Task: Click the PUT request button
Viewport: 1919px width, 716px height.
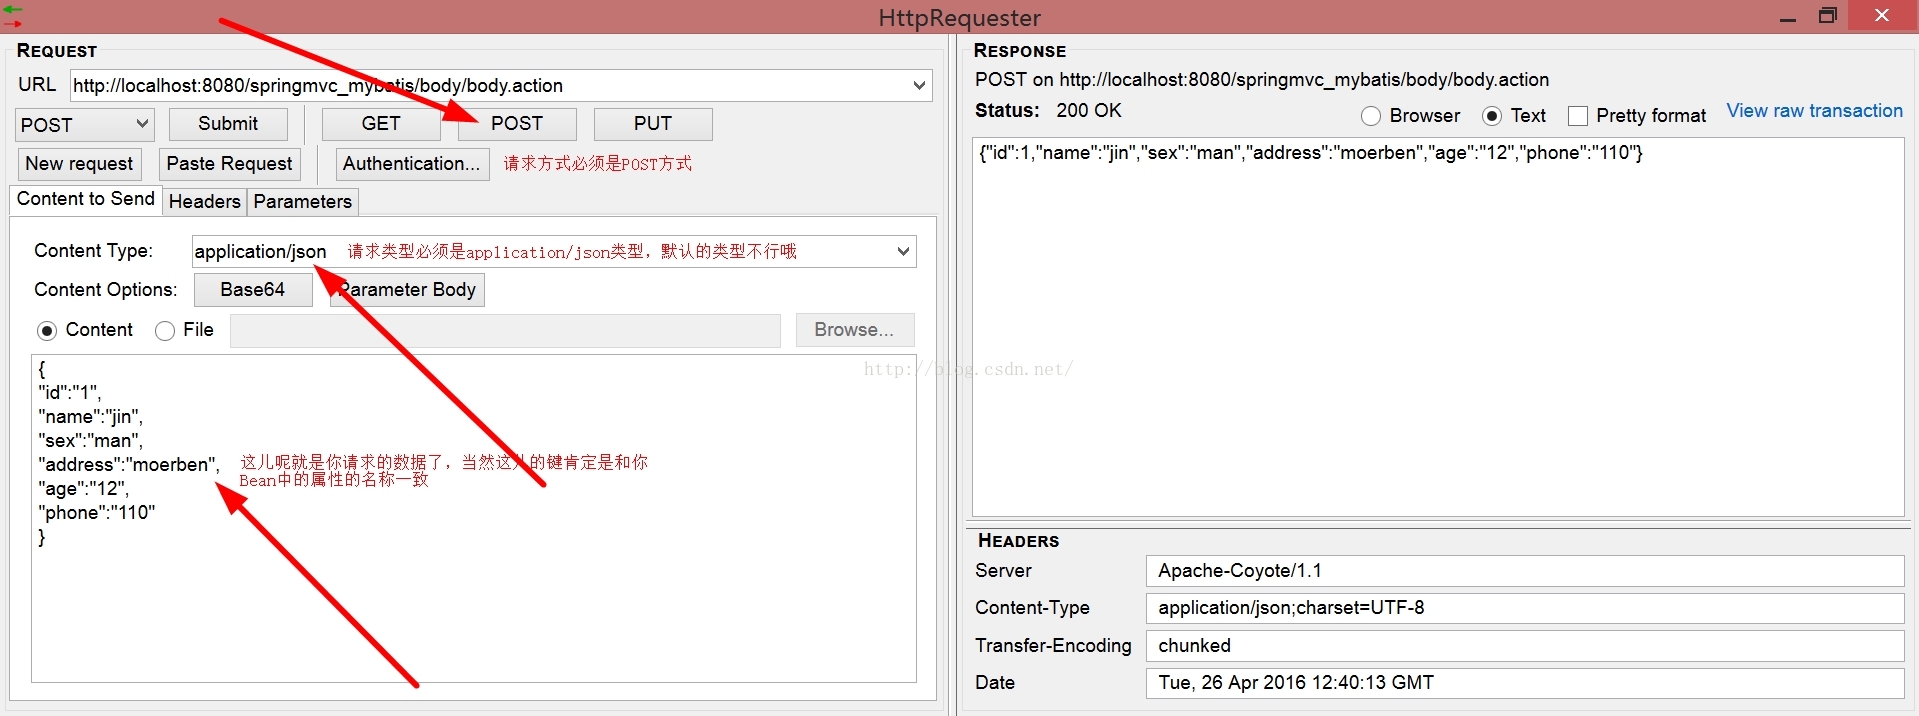Action: click(653, 124)
